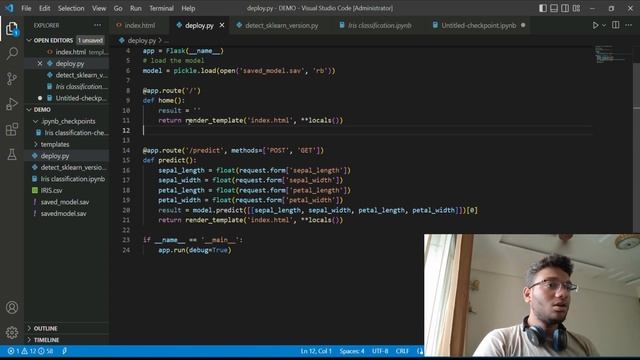Open the Source Control view
The width and height of the screenshot is (640, 360).
point(12,78)
